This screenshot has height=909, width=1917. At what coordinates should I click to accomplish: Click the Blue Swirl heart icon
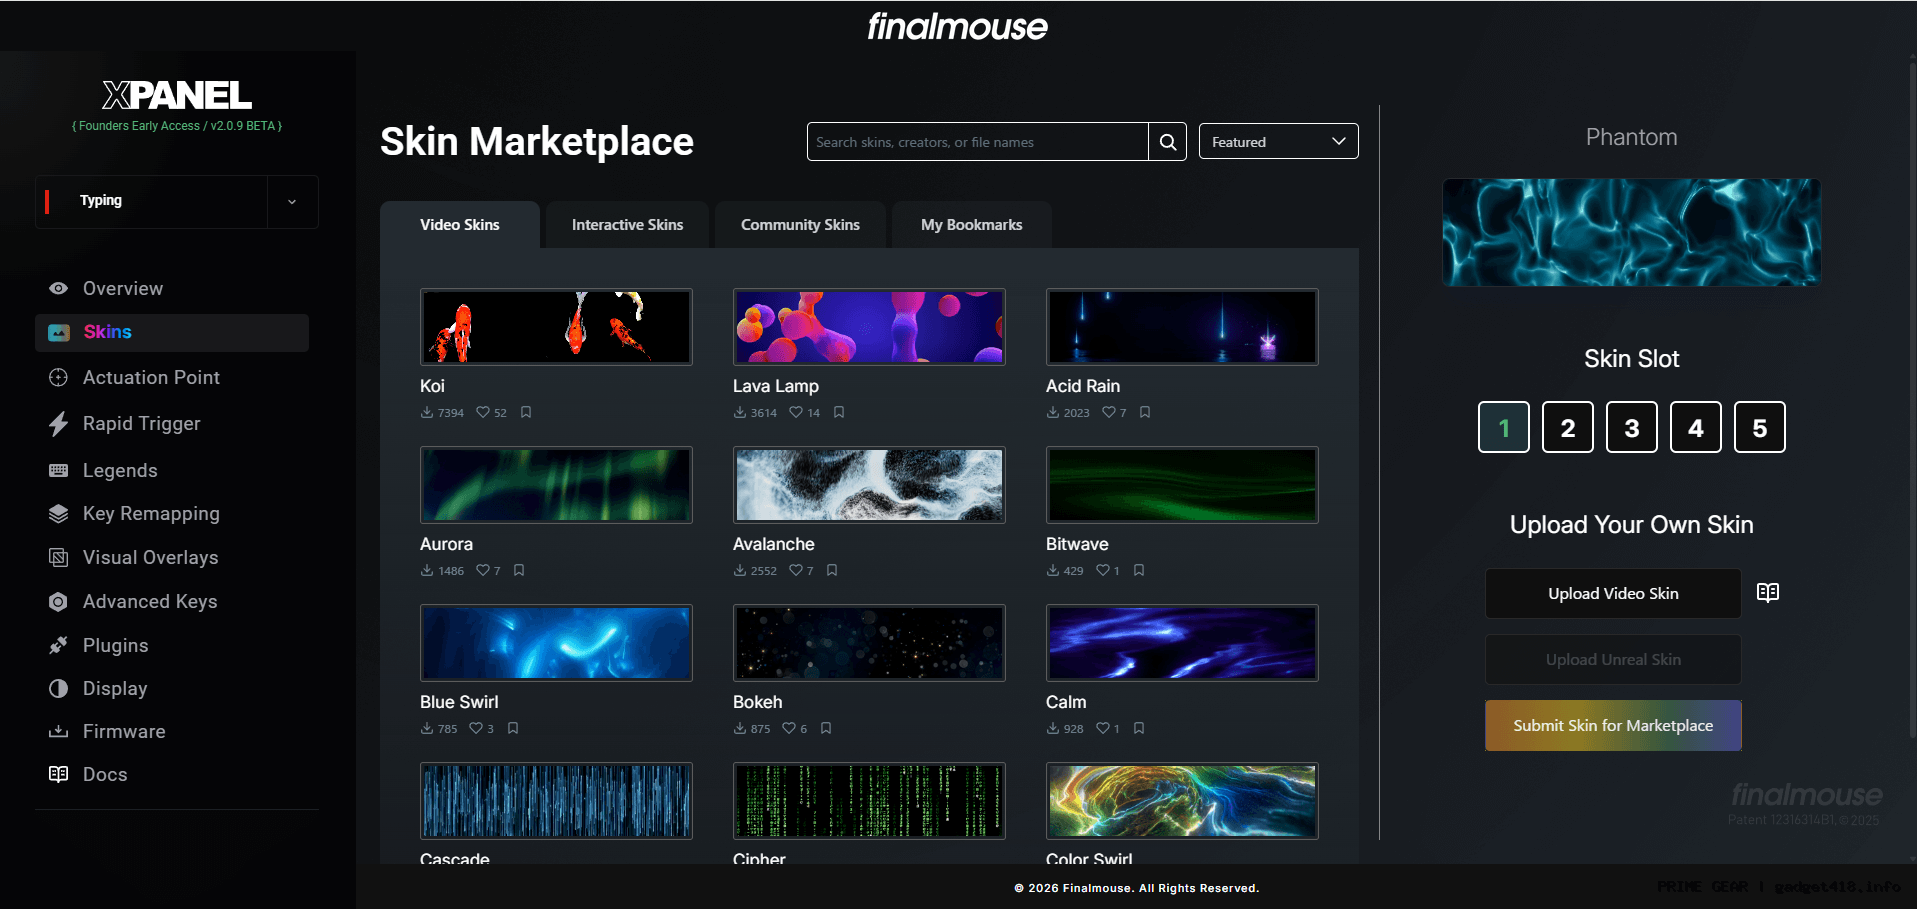pos(476,728)
